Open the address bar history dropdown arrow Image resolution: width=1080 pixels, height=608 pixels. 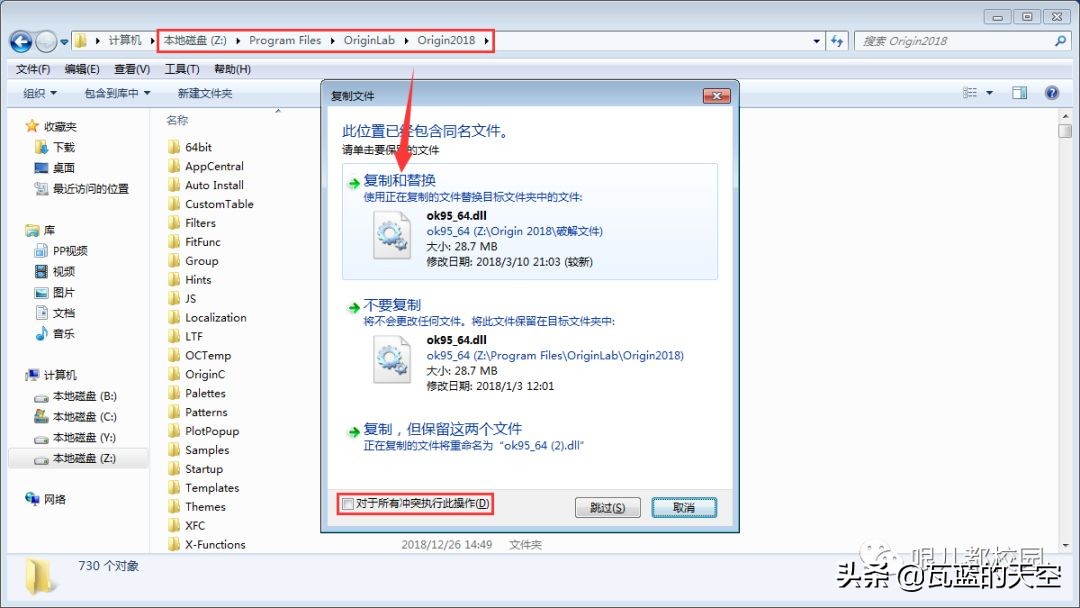point(816,41)
